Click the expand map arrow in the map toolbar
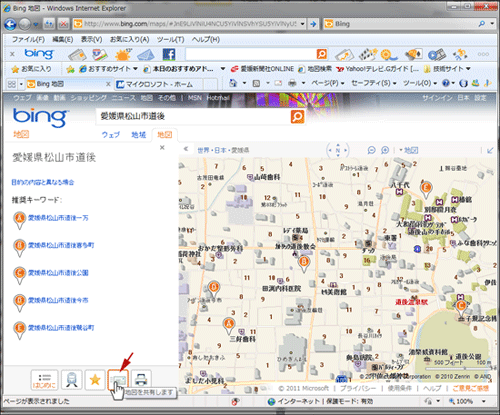This screenshot has height=415, width=500. [490, 150]
